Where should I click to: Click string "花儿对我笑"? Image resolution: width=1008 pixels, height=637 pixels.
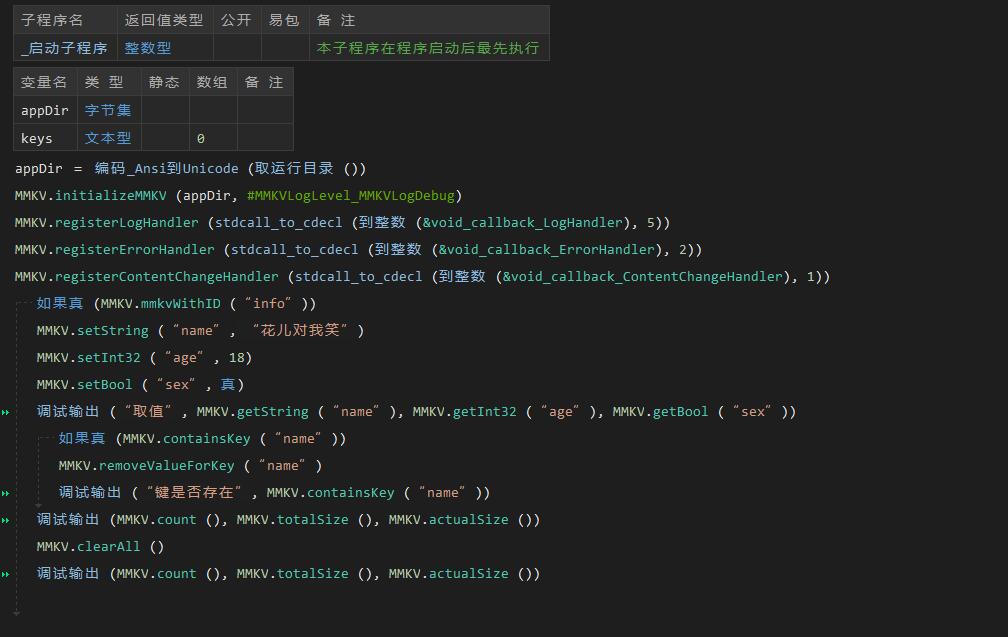coord(300,330)
